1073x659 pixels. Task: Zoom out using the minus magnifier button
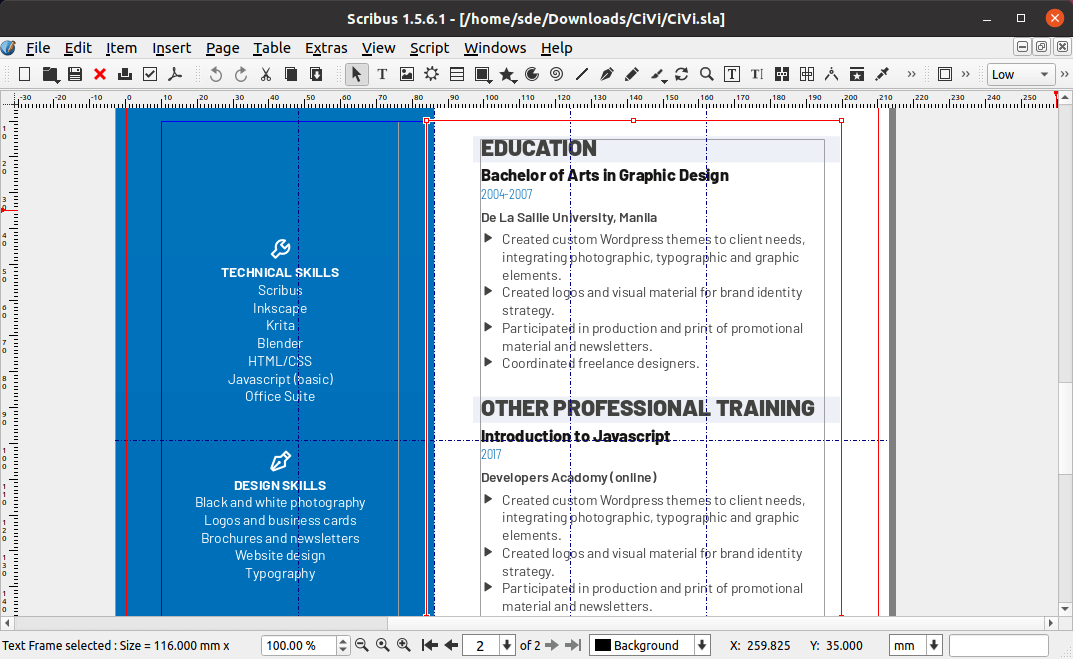point(362,645)
